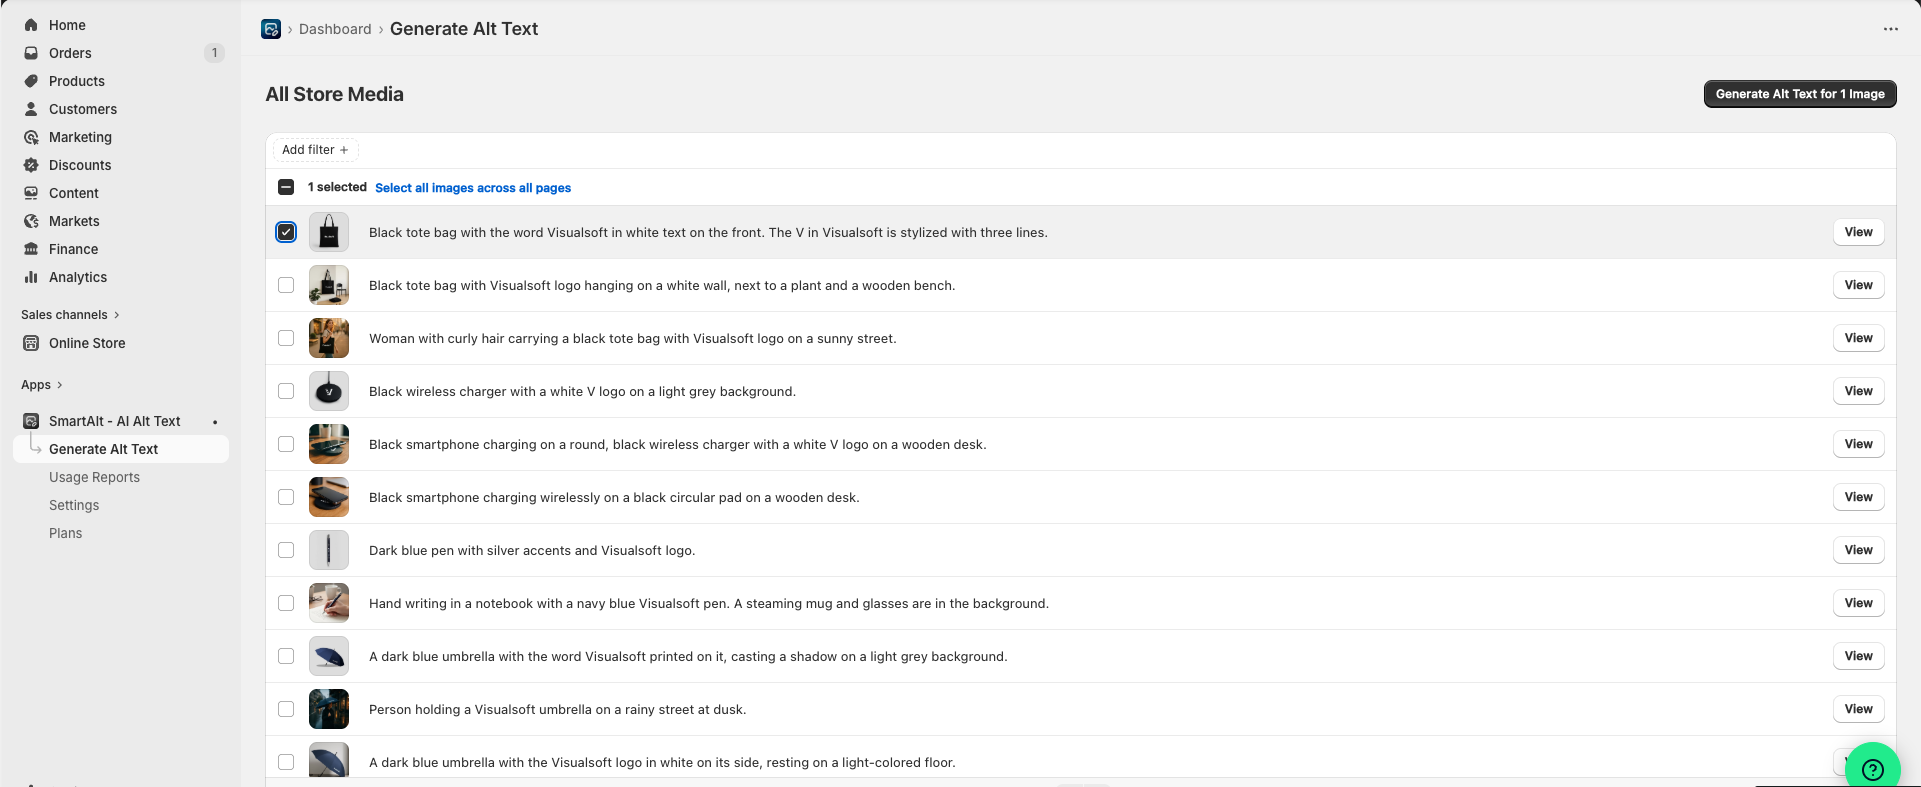The height and width of the screenshot is (787, 1921).
Task: Check the smartphone on round charger row
Action: (286, 444)
